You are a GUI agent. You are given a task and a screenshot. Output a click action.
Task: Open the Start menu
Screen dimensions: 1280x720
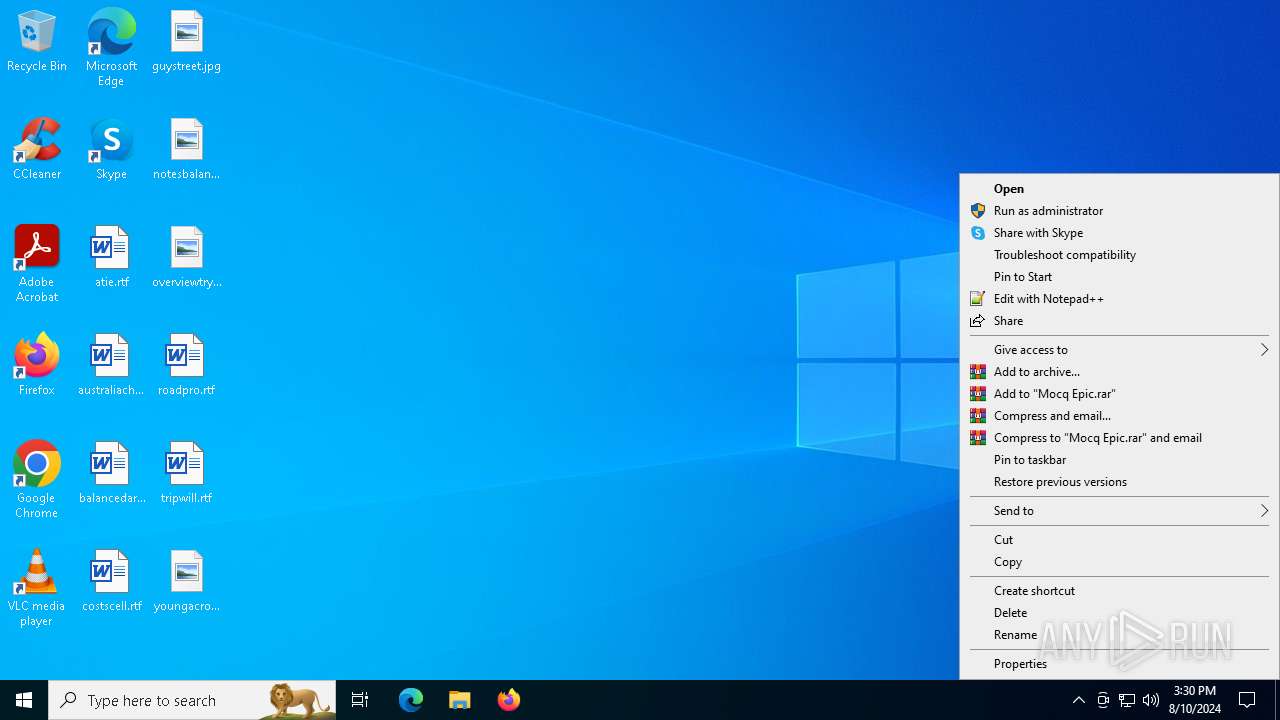tap(24, 700)
